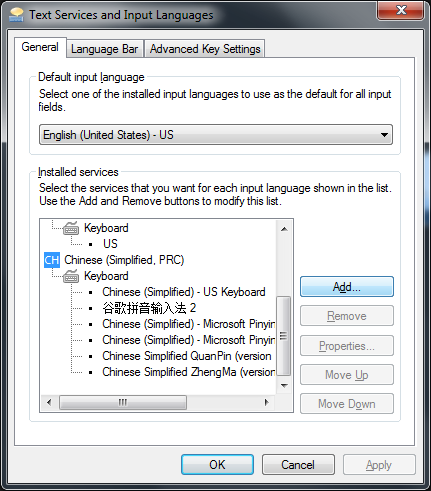Select Chinese Simplified ZhengMa entry
Image resolution: width=431 pixels, height=491 pixels.
pyautogui.click(x=189, y=372)
